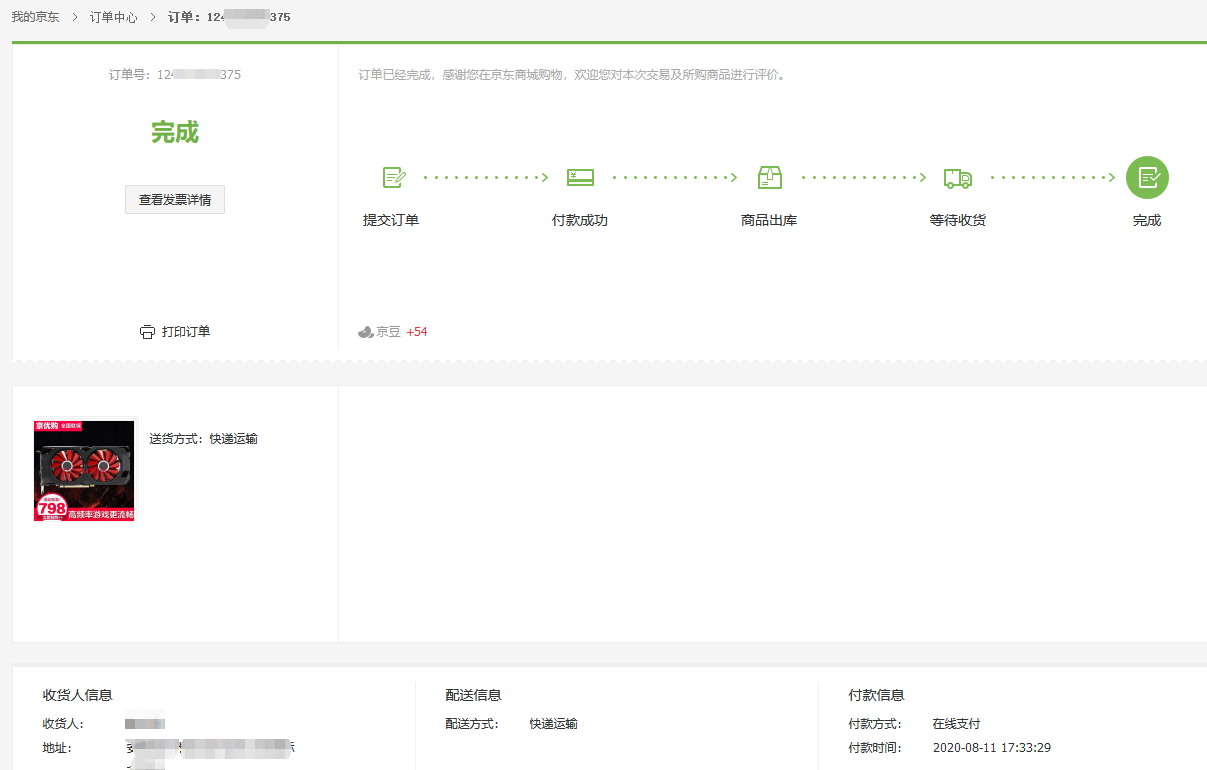Click the 送货方式: 快递运输 shipping text

point(206,437)
